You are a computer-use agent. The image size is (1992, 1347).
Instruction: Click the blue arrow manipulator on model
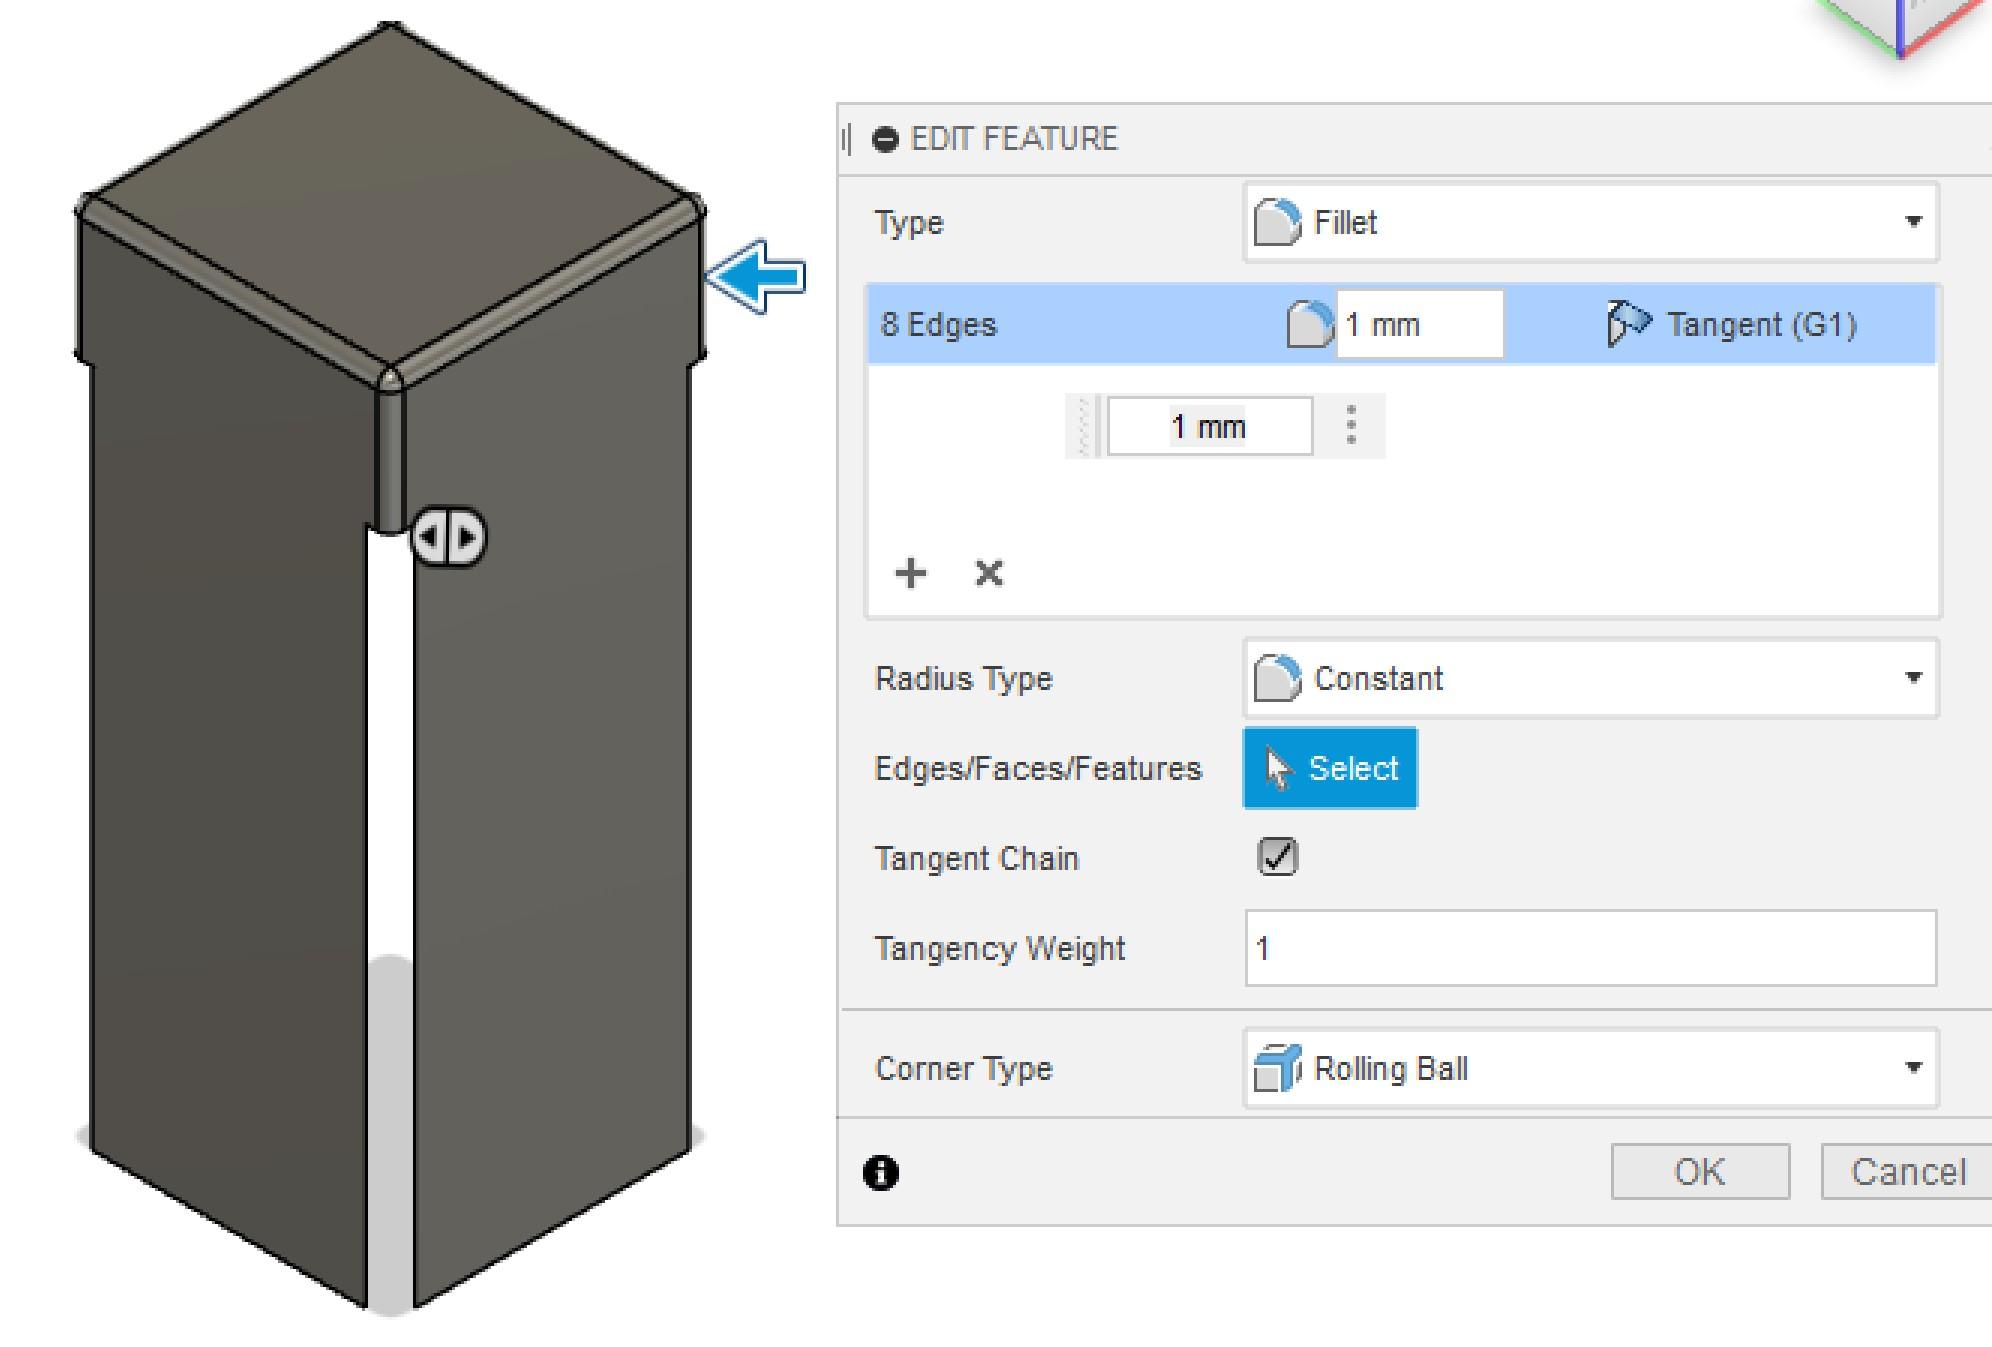pos(756,276)
